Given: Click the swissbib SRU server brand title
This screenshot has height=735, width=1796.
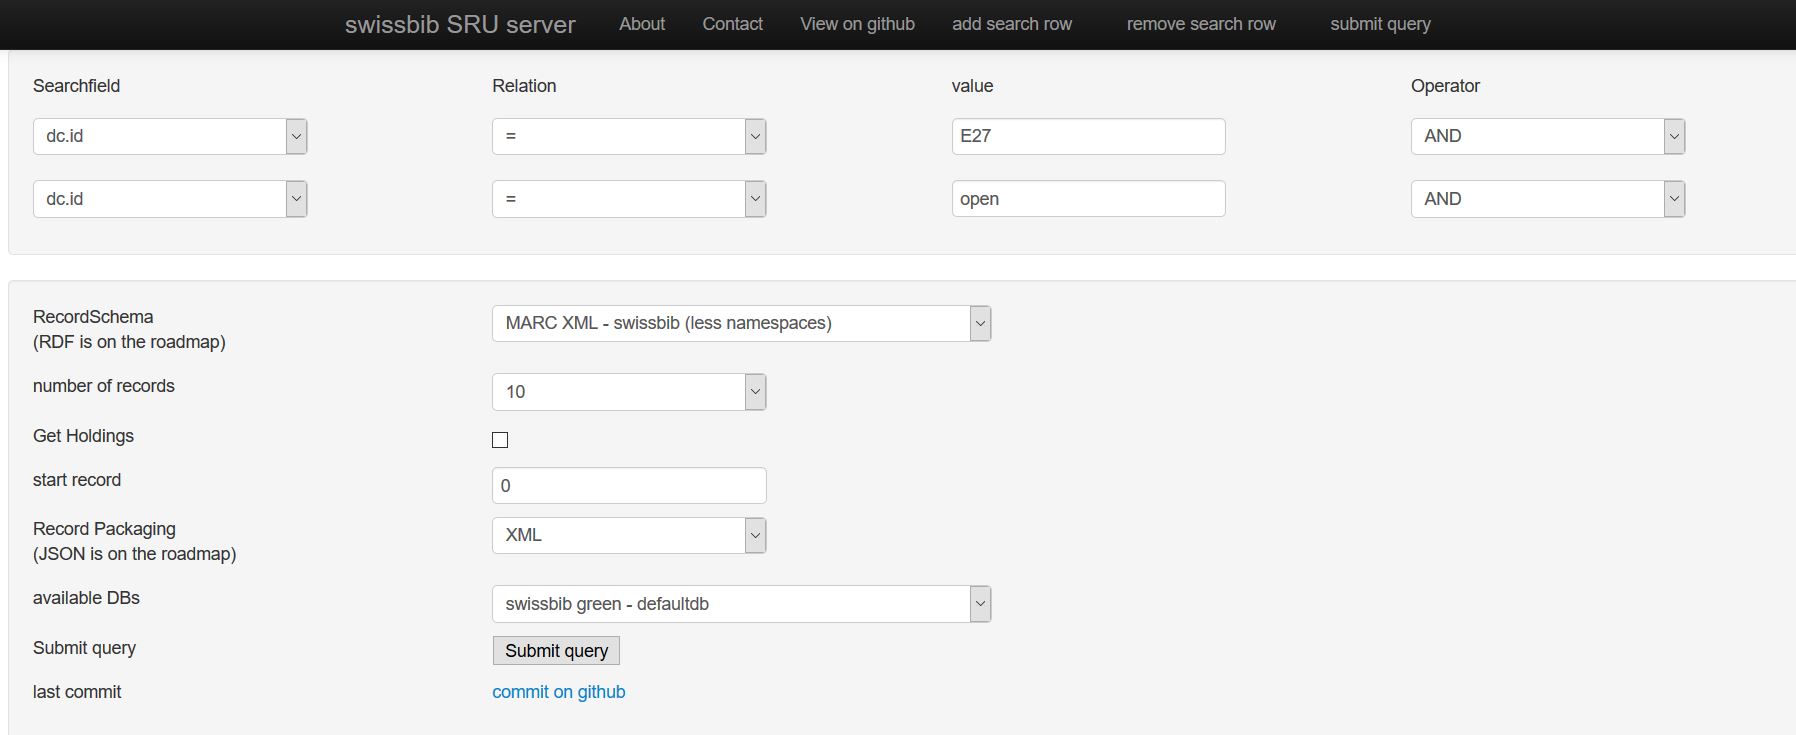Looking at the screenshot, I should [460, 24].
